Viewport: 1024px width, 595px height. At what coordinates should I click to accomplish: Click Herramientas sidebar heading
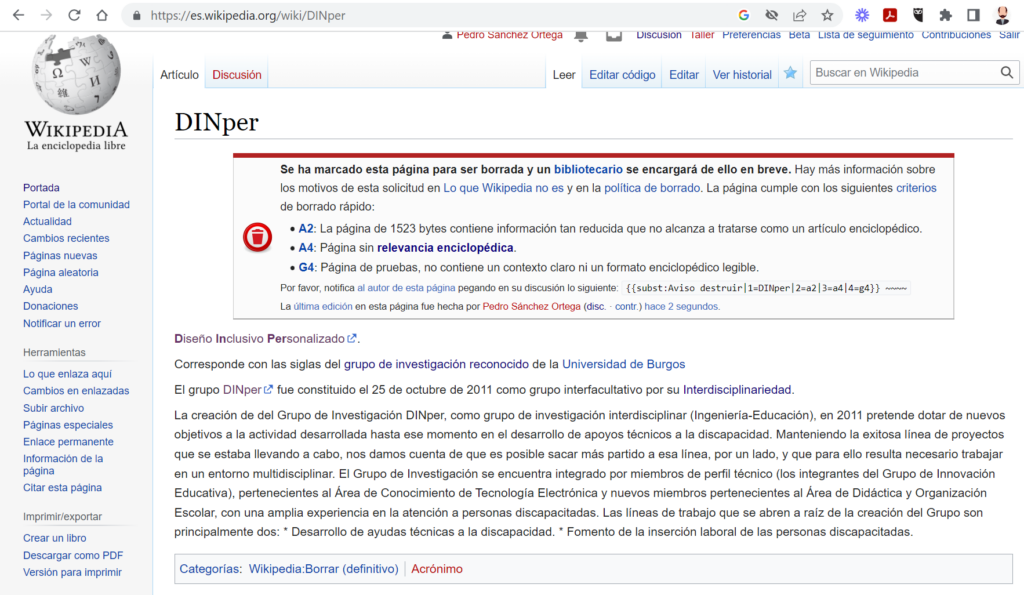tap(54, 352)
